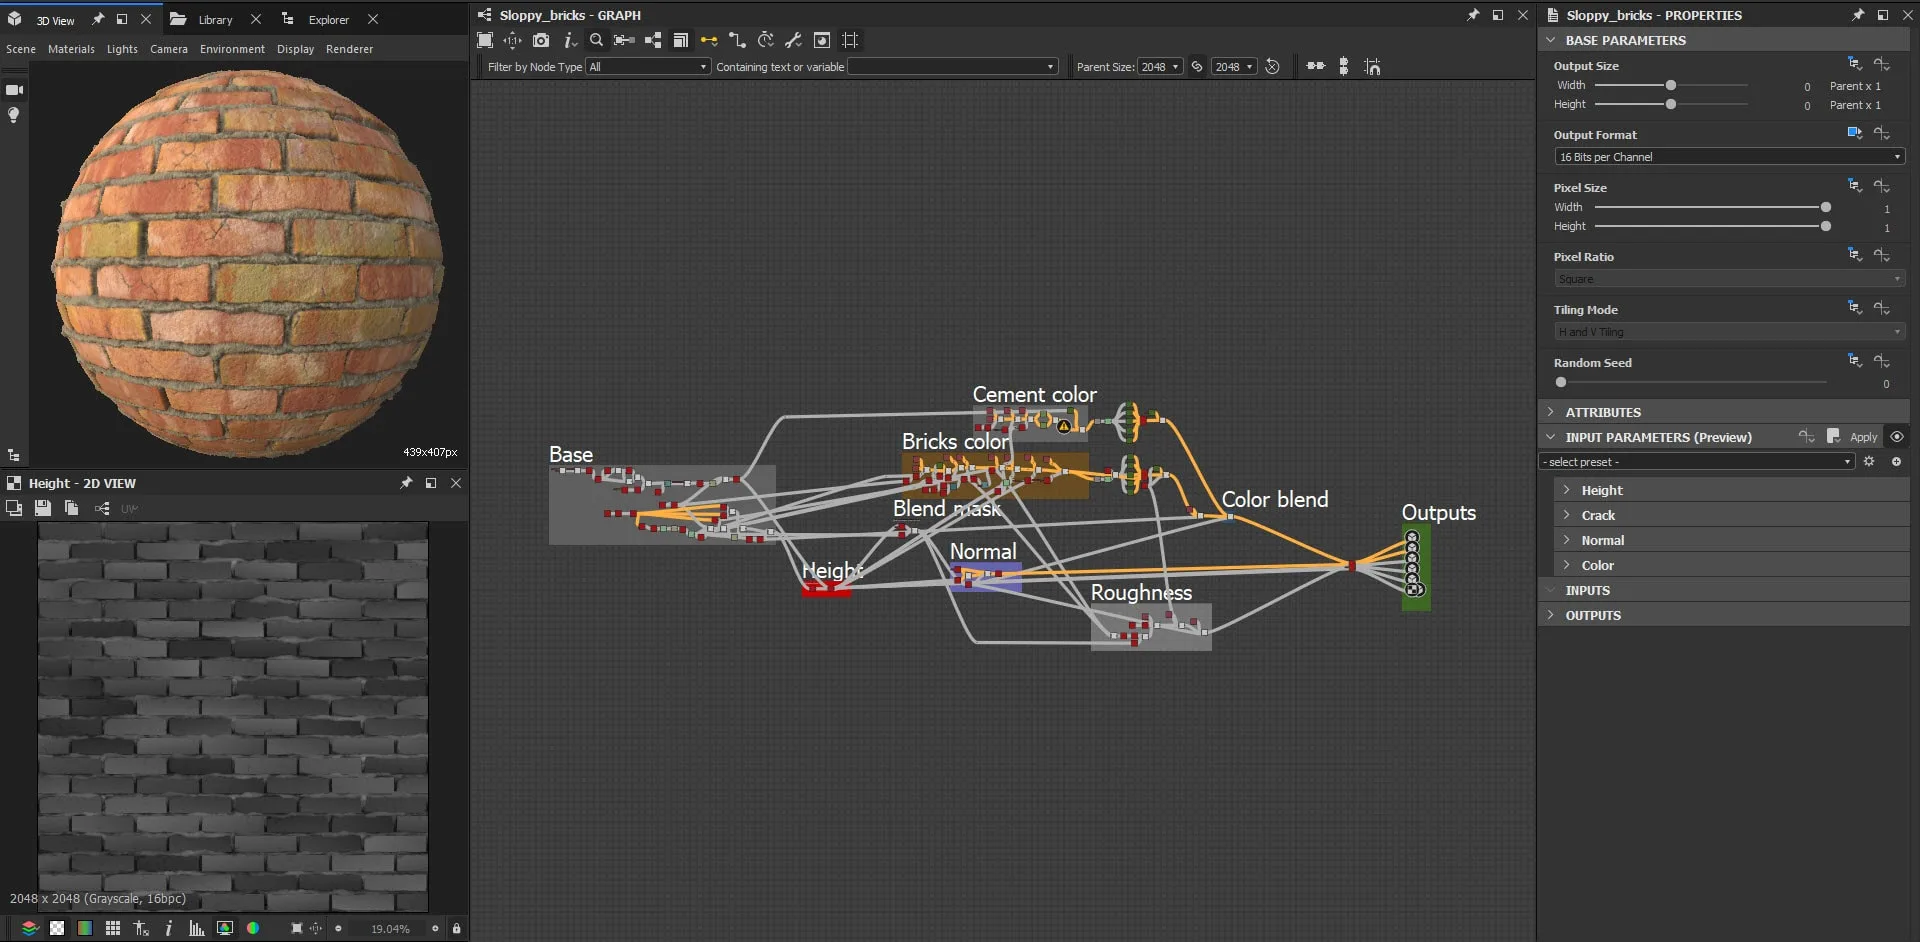Toggle the 2D view zoom lock icon
The image size is (1920, 942).
pos(456,929)
